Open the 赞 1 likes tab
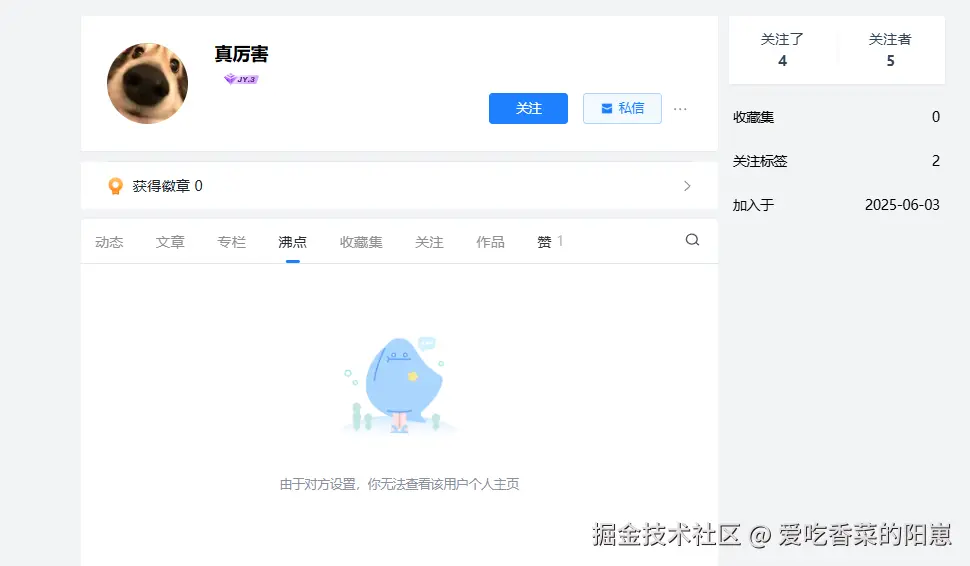This screenshot has width=970, height=566. coord(550,242)
